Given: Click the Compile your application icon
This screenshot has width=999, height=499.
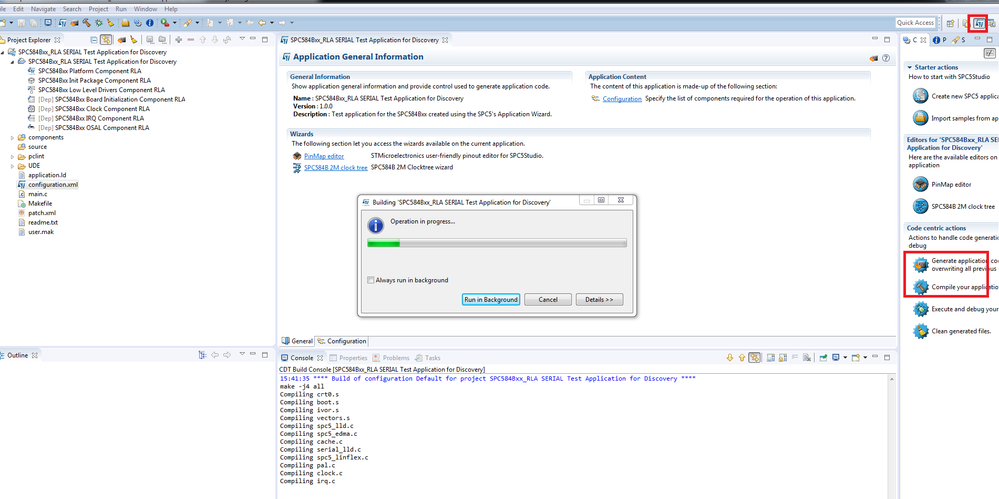Looking at the screenshot, I should point(920,287).
